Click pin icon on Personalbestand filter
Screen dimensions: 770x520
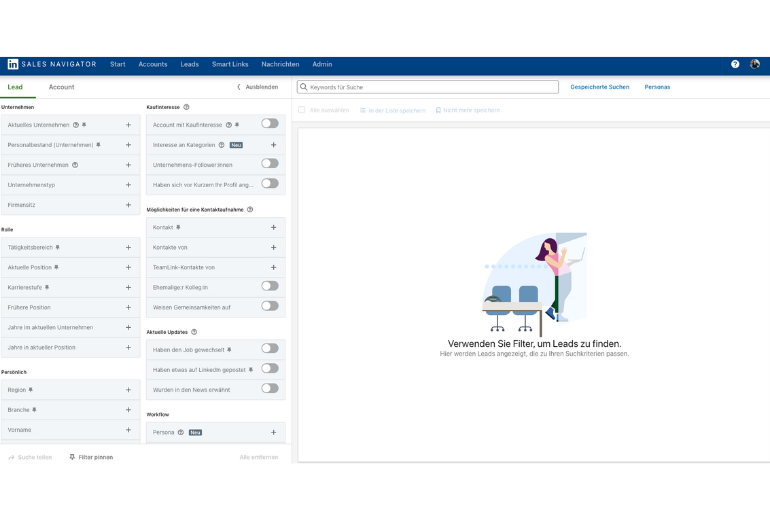(98, 145)
